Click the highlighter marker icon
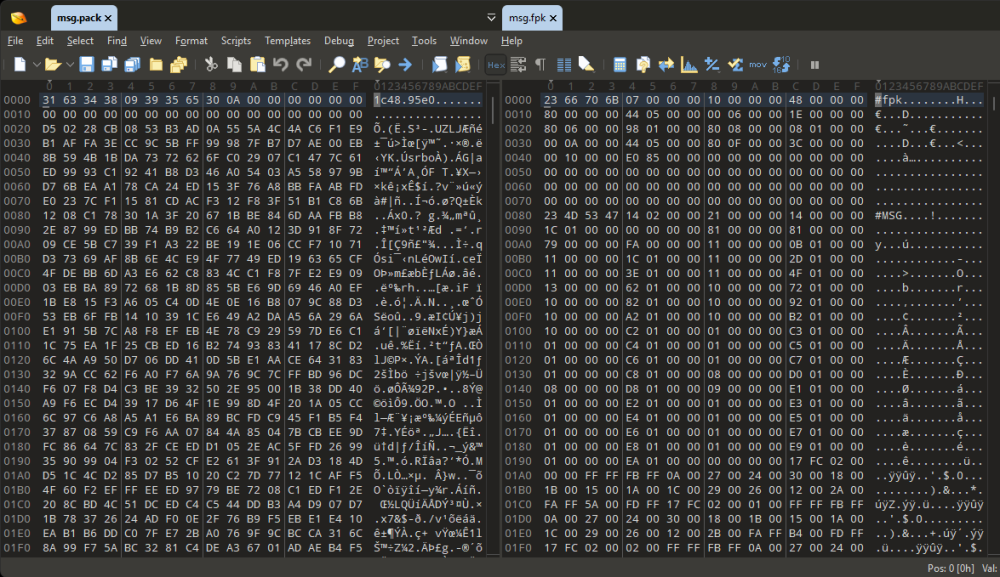This screenshot has height=577, width=1000. pyautogui.click(x=586, y=64)
